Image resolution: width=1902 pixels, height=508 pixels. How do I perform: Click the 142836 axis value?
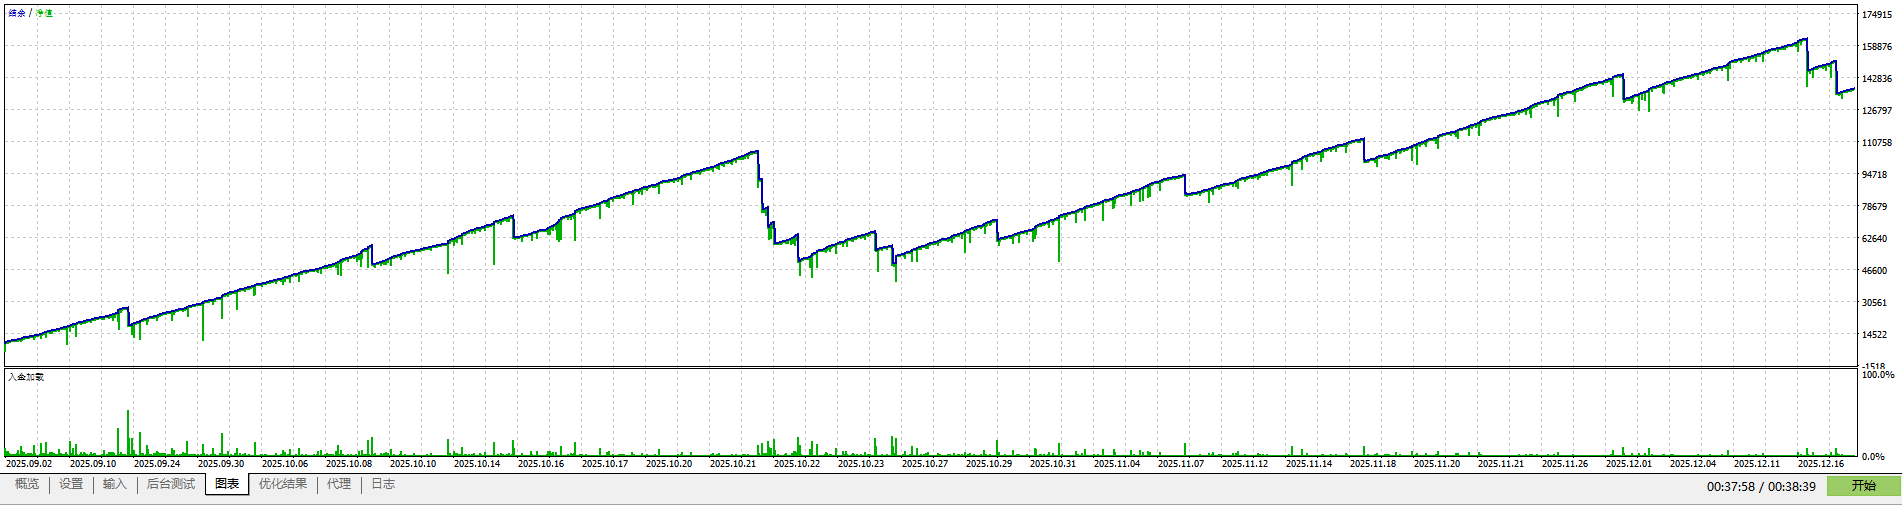click(x=1876, y=79)
